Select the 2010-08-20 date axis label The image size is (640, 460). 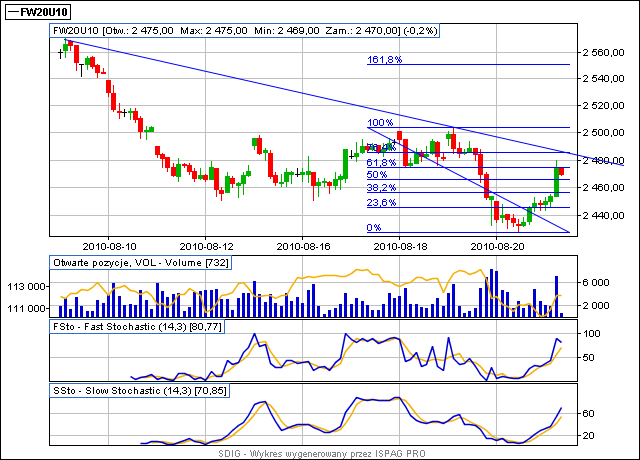pyautogui.click(x=497, y=244)
